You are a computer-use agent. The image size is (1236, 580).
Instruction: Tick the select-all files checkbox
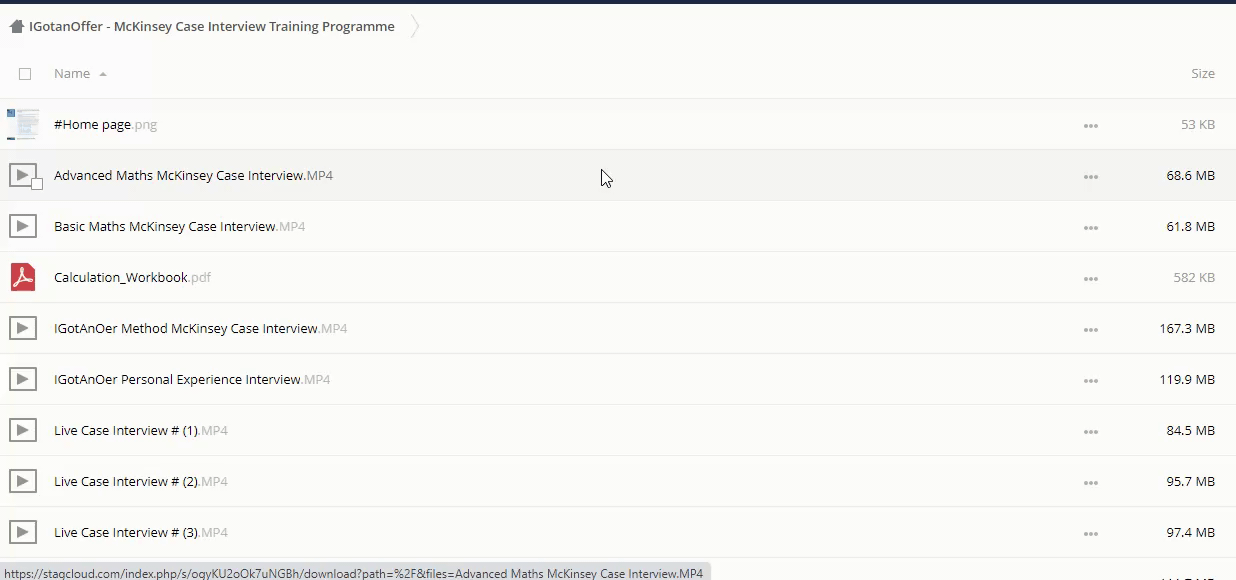tap(25, 74)
